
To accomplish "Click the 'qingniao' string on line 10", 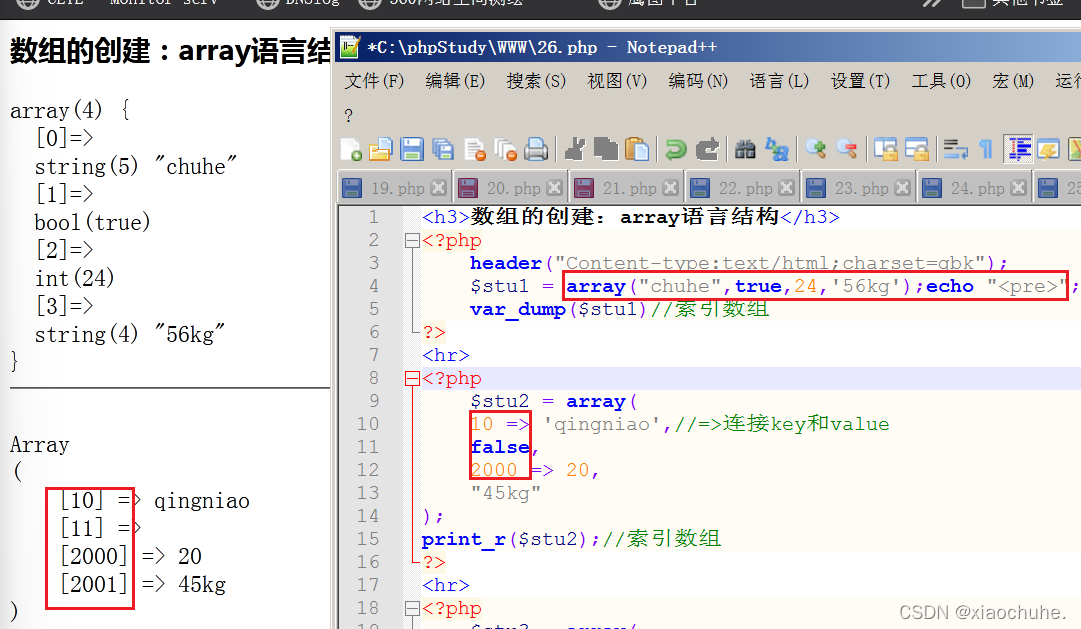I will [603, 424].
